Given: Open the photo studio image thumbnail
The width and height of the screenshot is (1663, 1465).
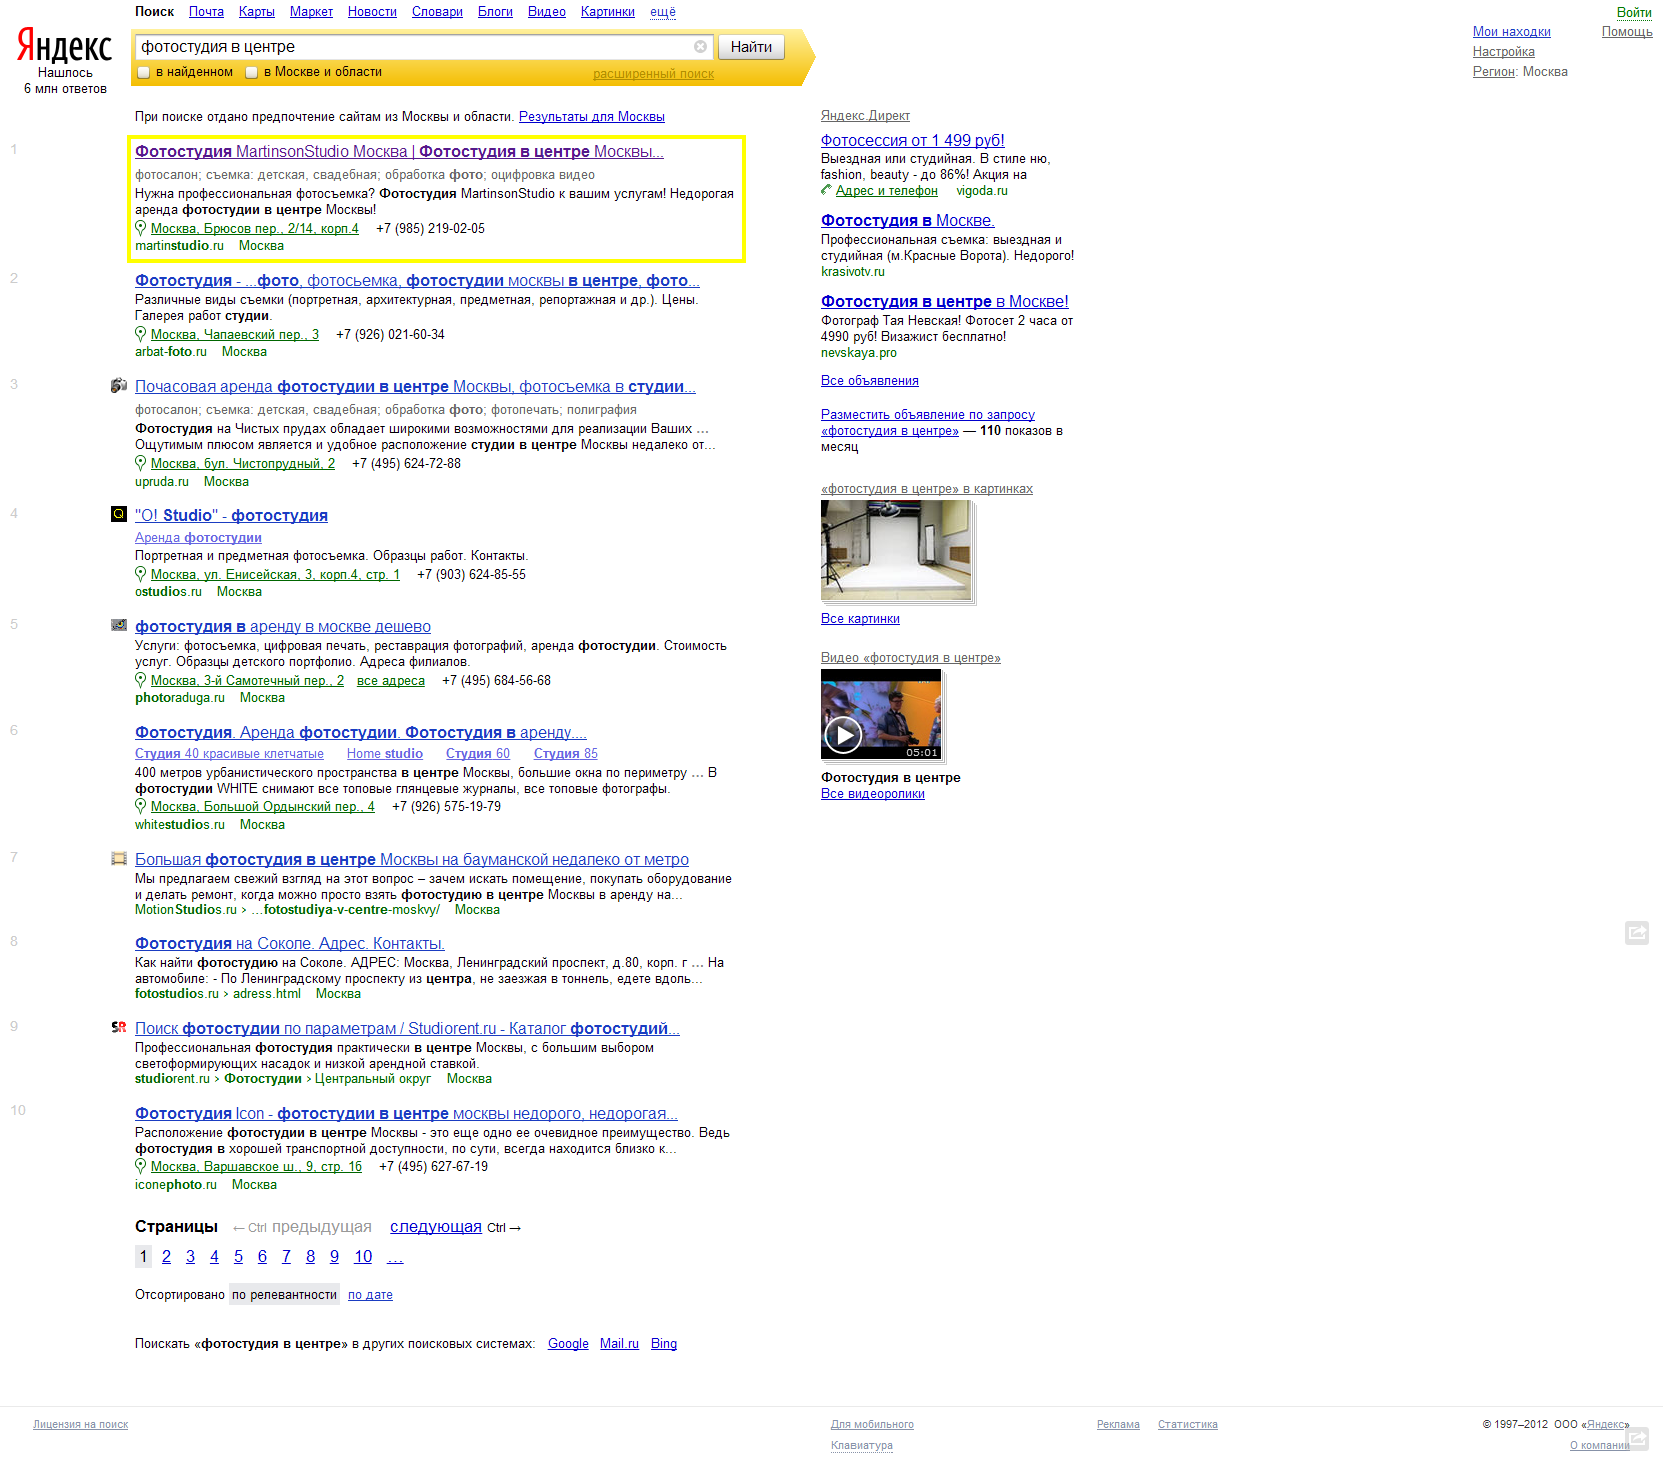Looking at the screenshot, I should (x=895, y=550).
